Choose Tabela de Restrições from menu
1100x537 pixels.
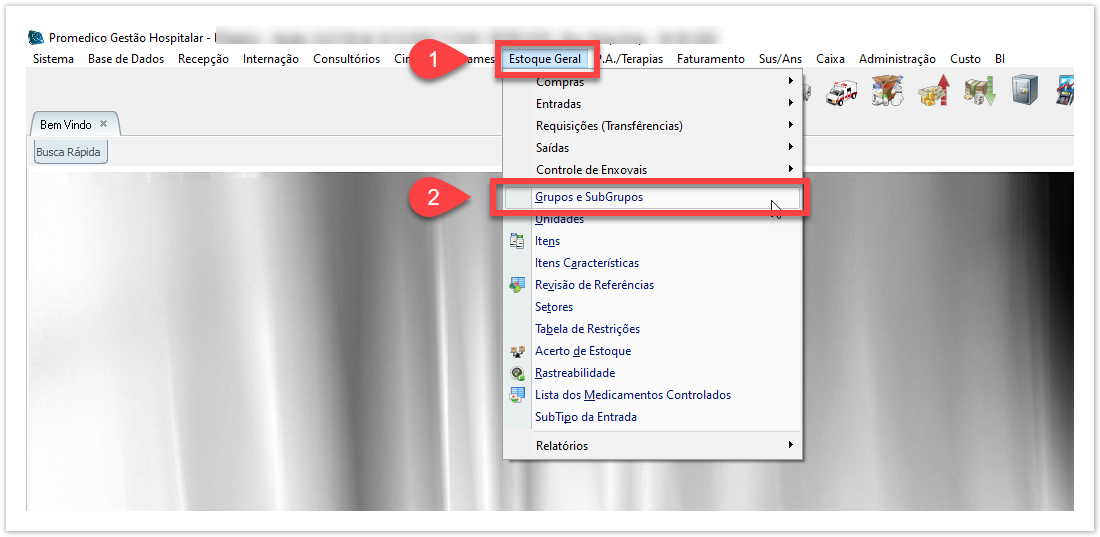pos(587,329)
